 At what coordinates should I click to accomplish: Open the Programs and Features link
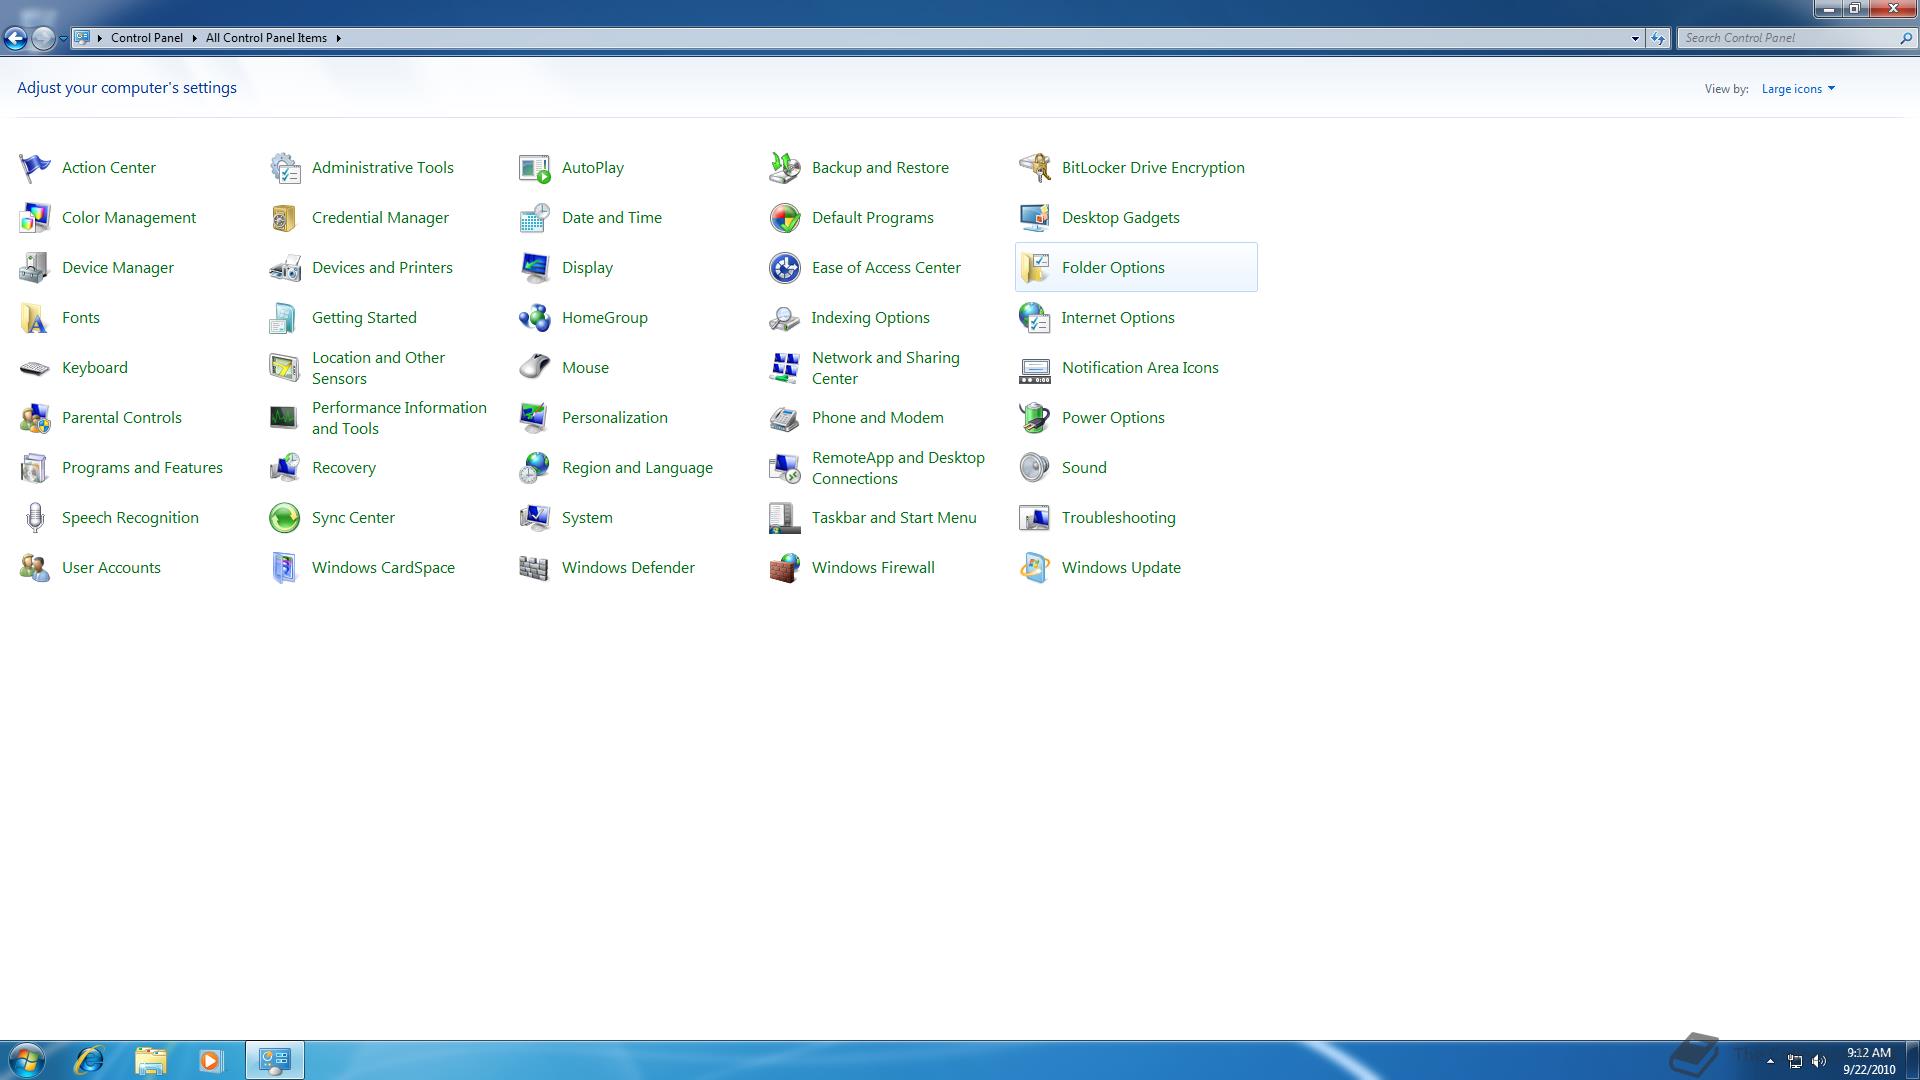pyautogui.click(x=142, y=467)
